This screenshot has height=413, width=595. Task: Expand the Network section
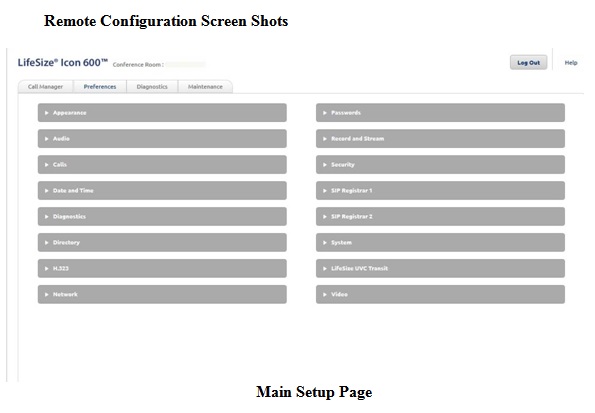[x=162, y=294]
